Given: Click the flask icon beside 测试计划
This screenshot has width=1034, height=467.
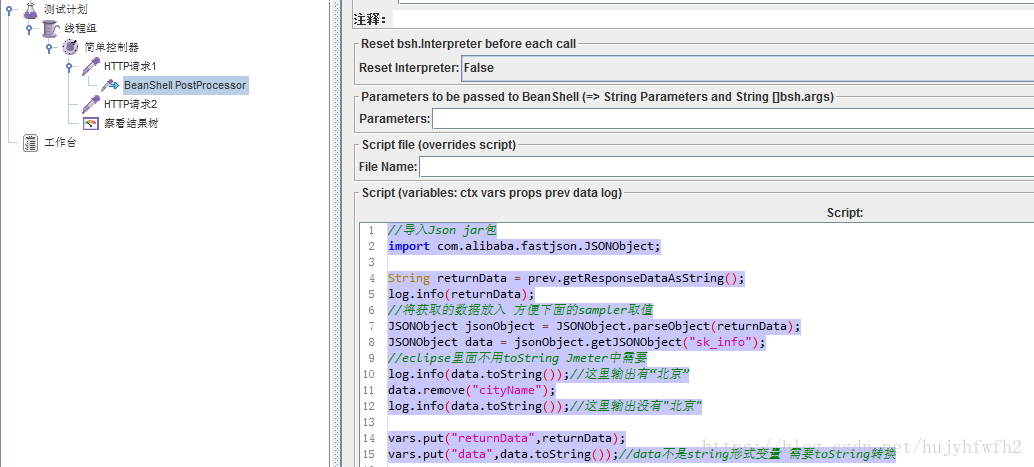Looking at the screenshot, I should 30,9.
